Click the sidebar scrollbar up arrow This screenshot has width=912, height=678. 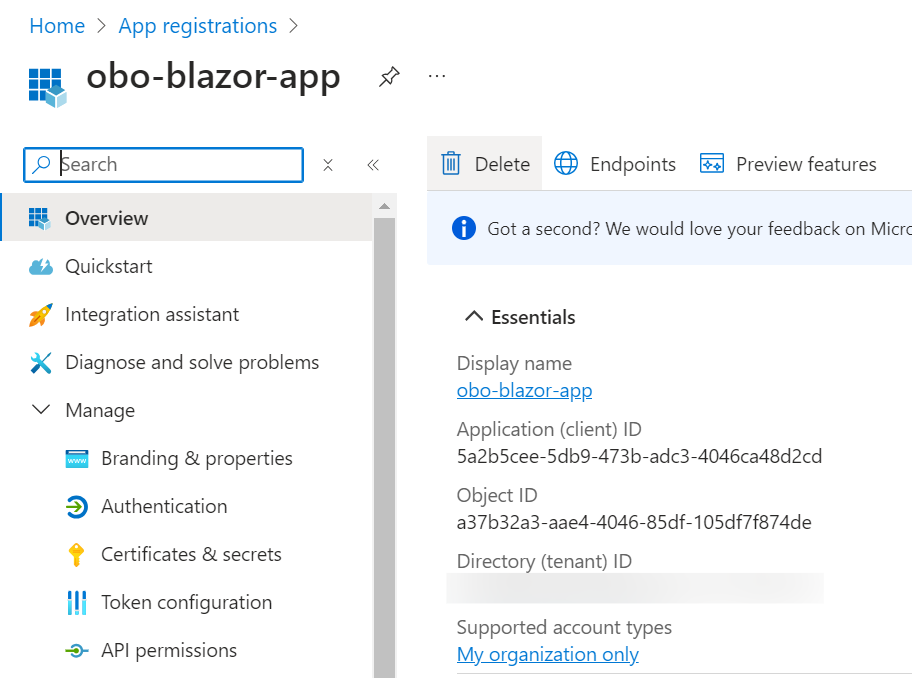click(x=384, y=206)
